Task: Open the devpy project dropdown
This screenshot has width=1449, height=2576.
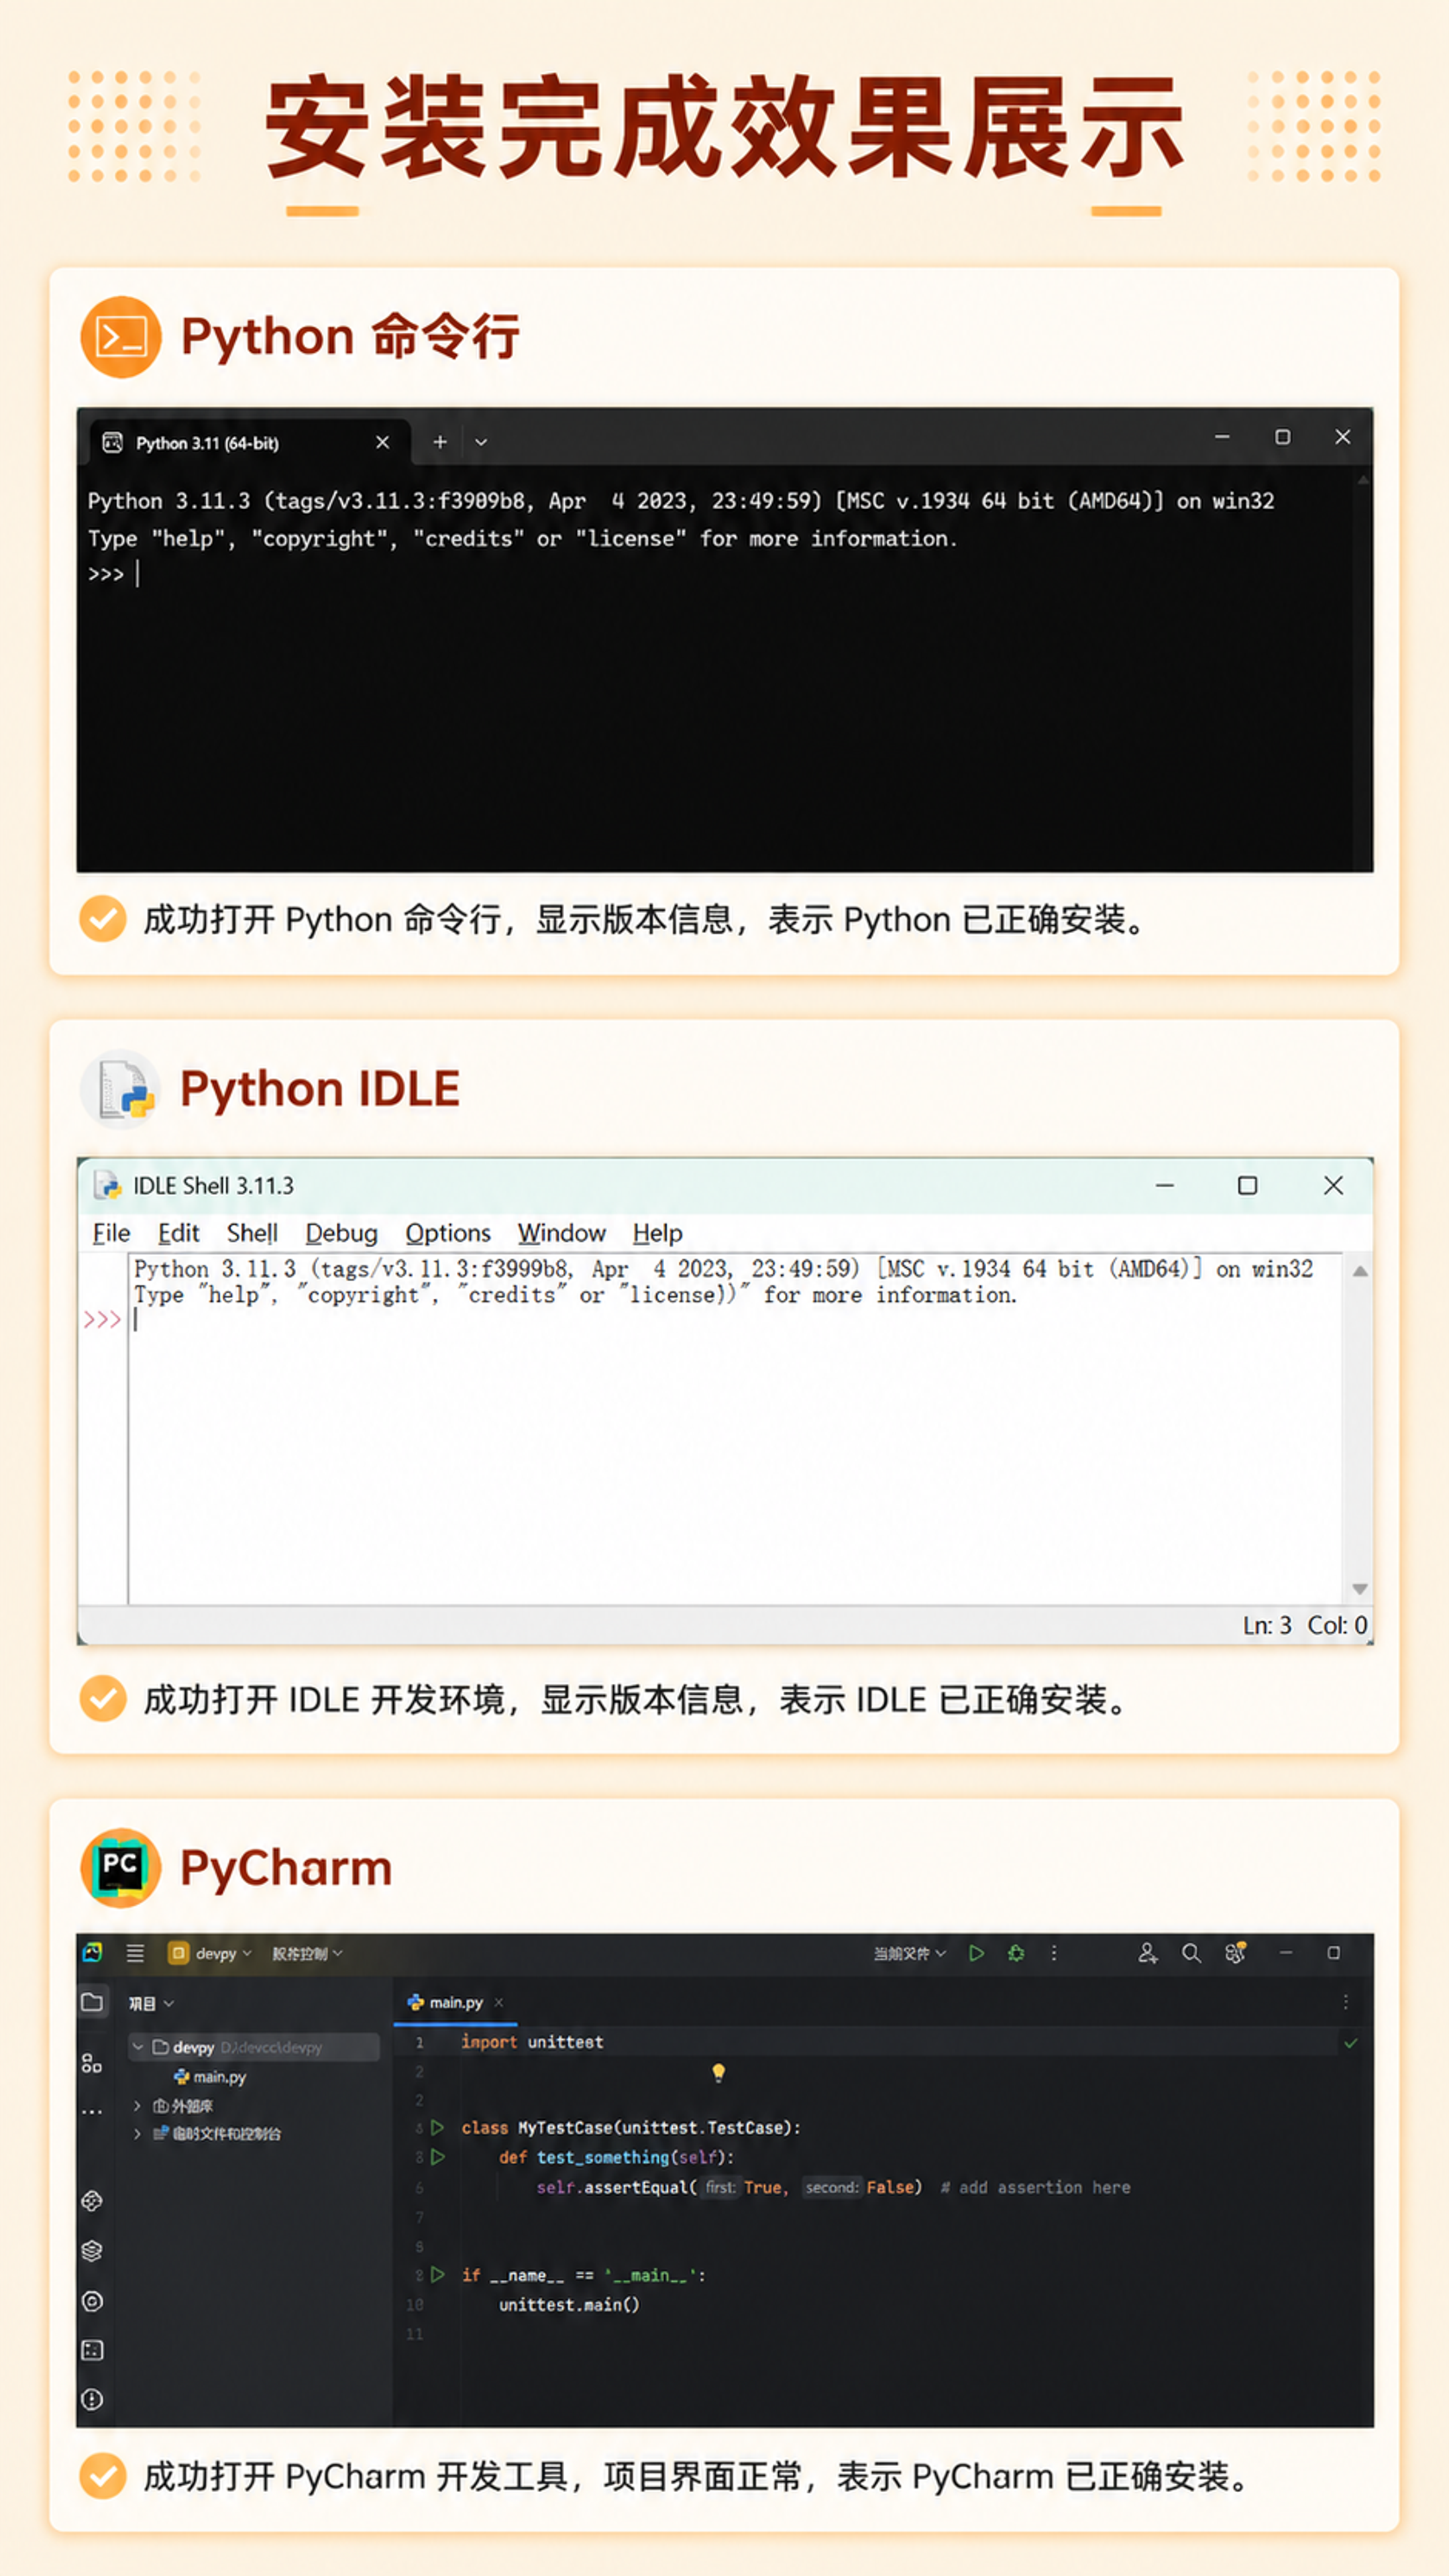Action: click(x=211, y=1954)
